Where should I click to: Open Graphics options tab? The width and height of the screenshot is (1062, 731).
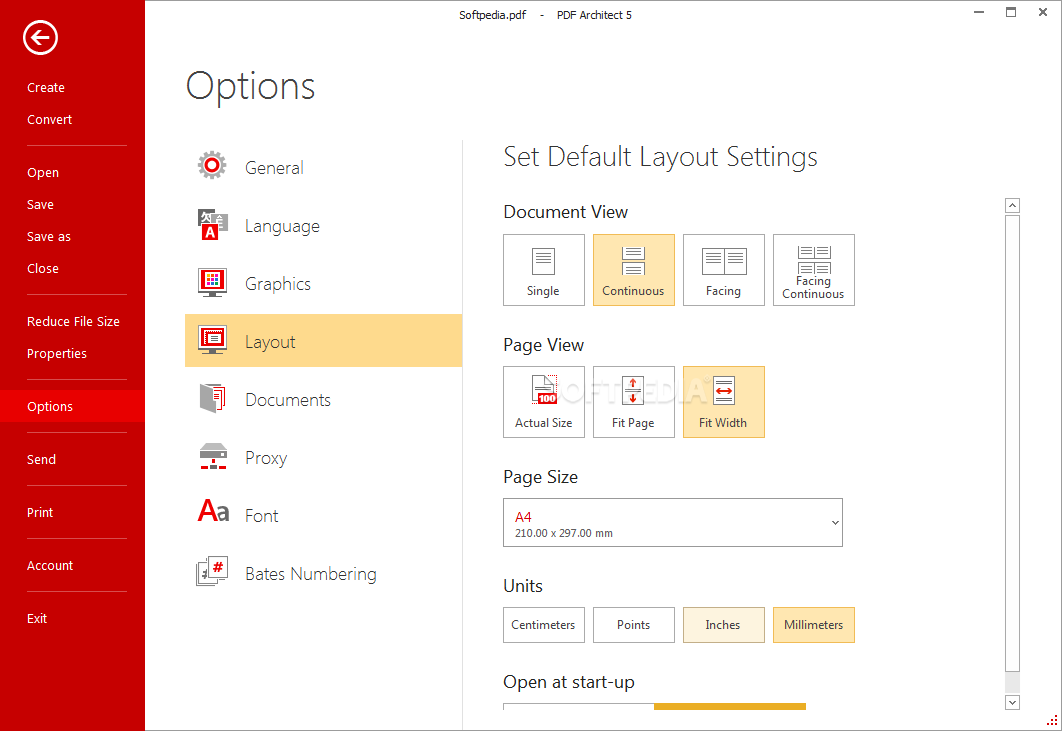click(323, 283)
